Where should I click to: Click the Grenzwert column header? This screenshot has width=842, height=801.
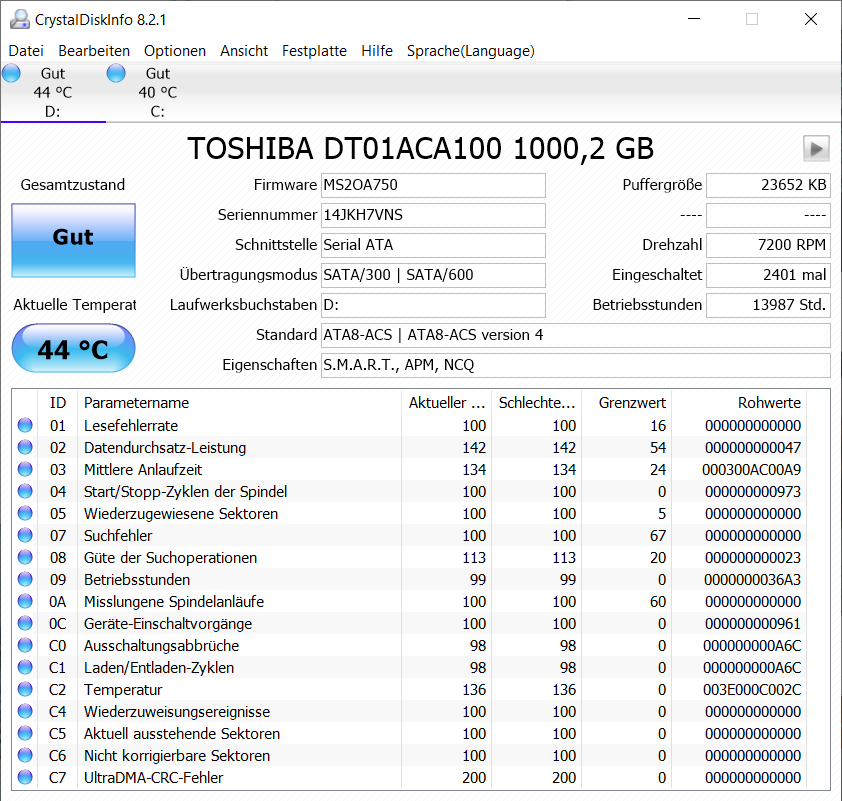(627, 403)
